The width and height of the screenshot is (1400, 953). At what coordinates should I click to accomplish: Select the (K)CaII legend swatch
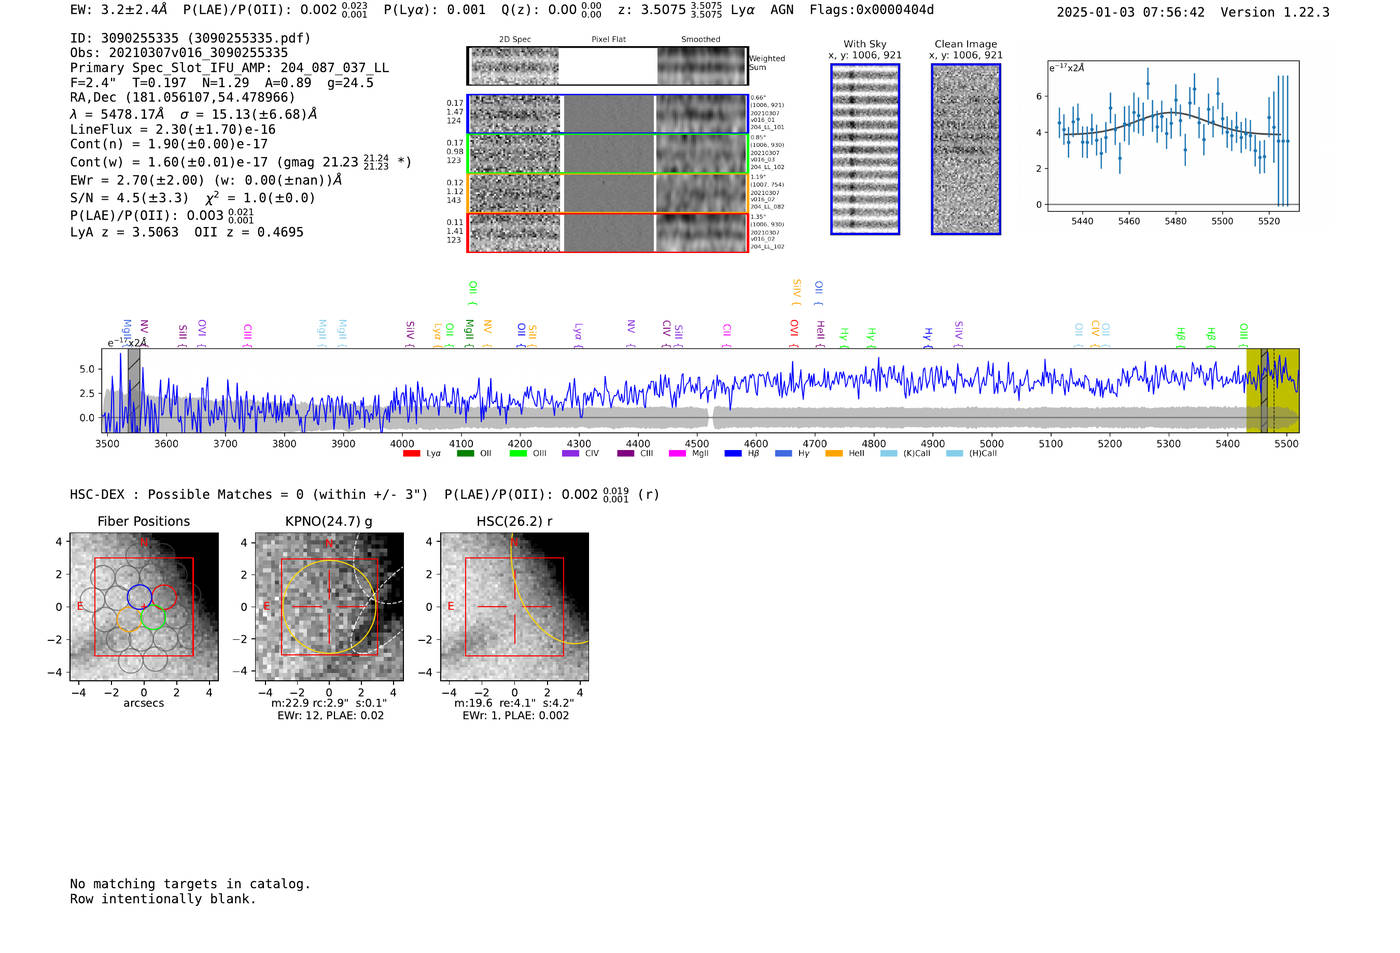[x=888, y=454]
